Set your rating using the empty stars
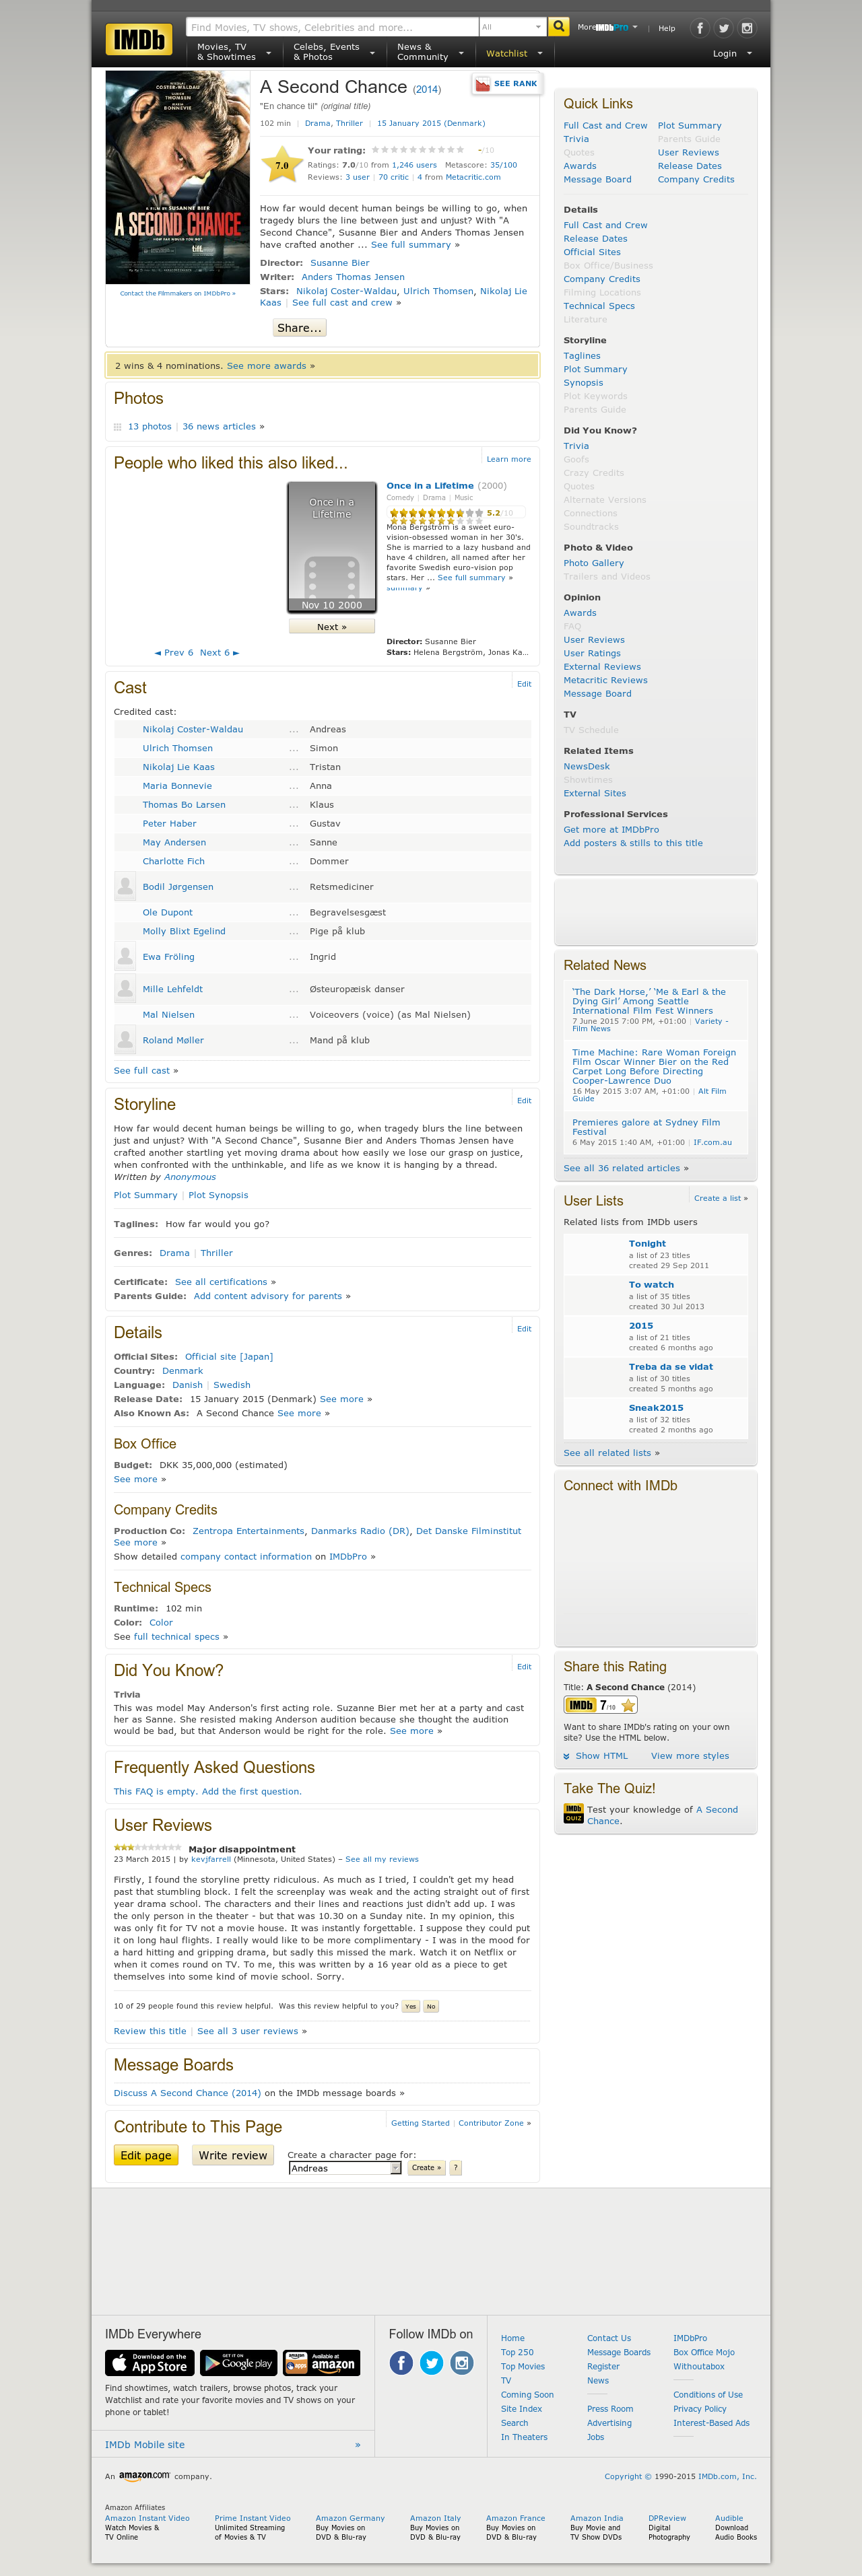Image resolution: width=862 pixels, height=2576 pixels. click(x=417, y=150)
